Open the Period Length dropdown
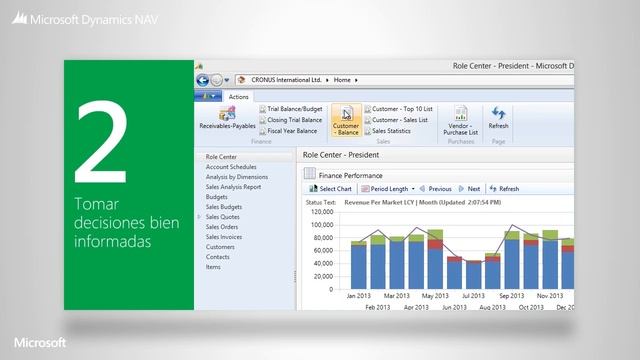 coord(388,189)
